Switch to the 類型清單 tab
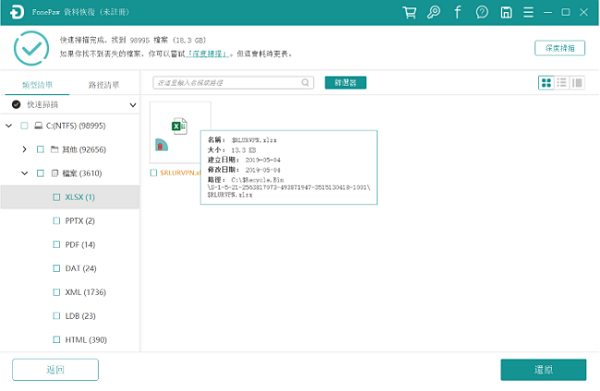600x391 pixels. coord(37,85)
